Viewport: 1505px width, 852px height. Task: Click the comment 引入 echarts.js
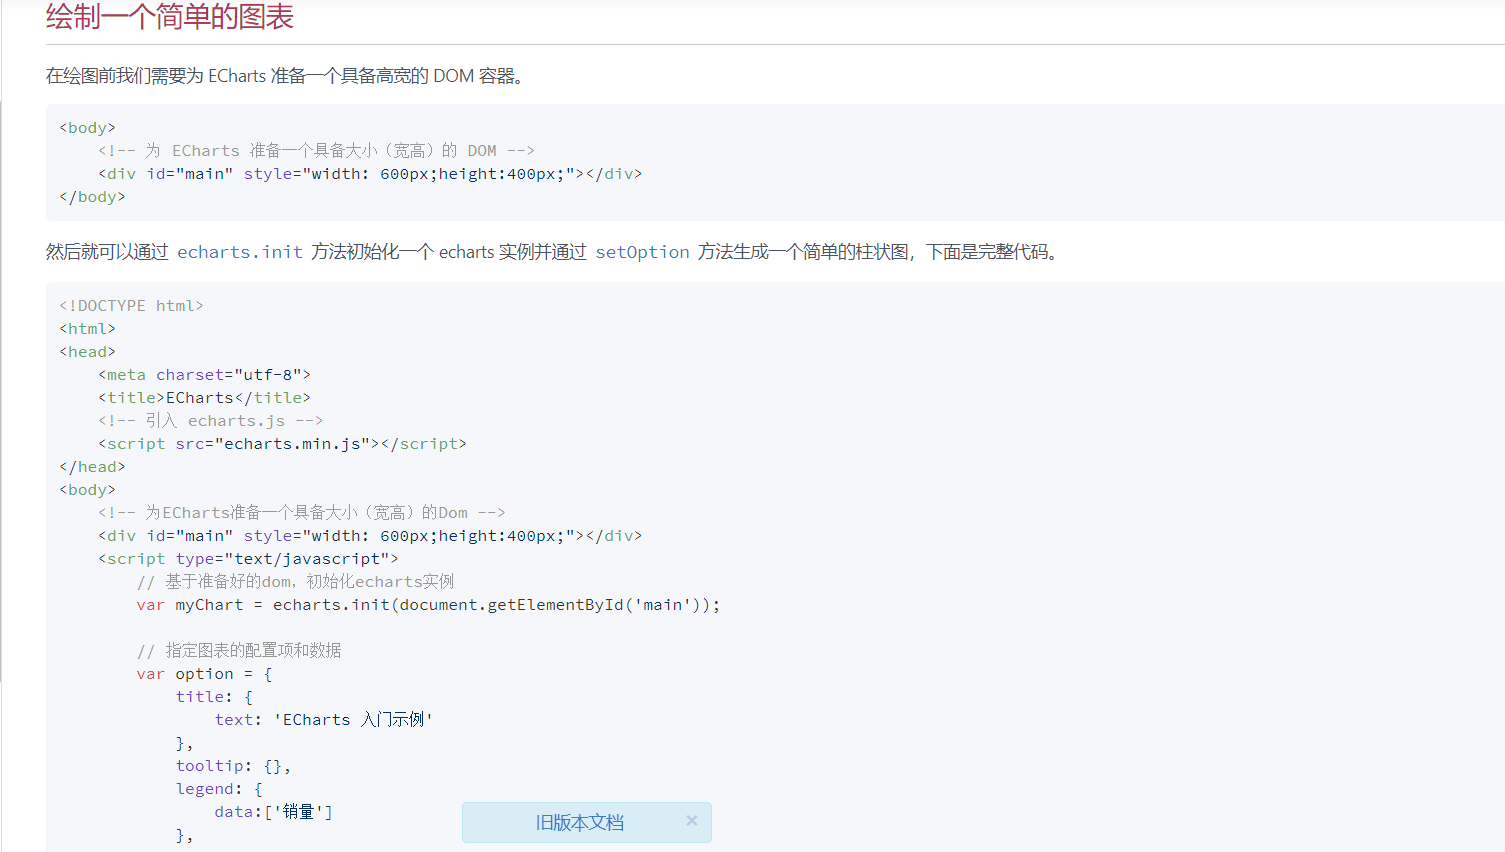(210, 421)
